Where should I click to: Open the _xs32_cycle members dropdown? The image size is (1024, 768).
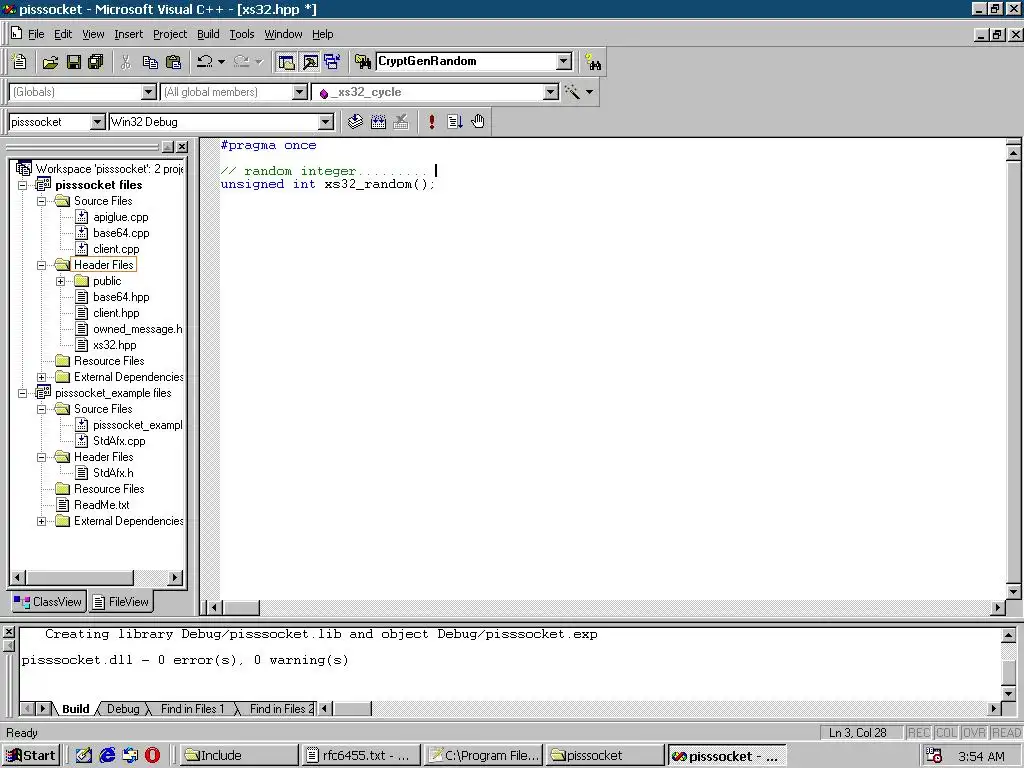pos(551,92)
